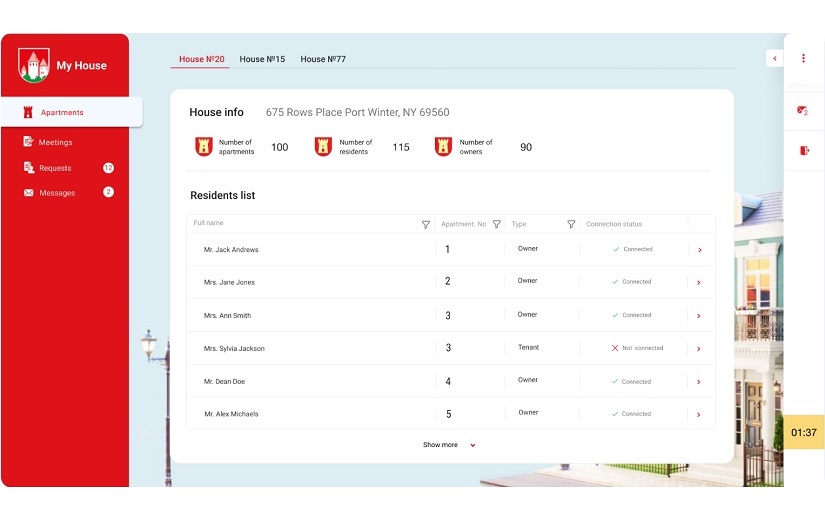Image resolution: width=825 pixels, height=525 pixels.
Task: Open the mail notifications icon on right panel
Action: pyautogui.click(x=802, y=110)
